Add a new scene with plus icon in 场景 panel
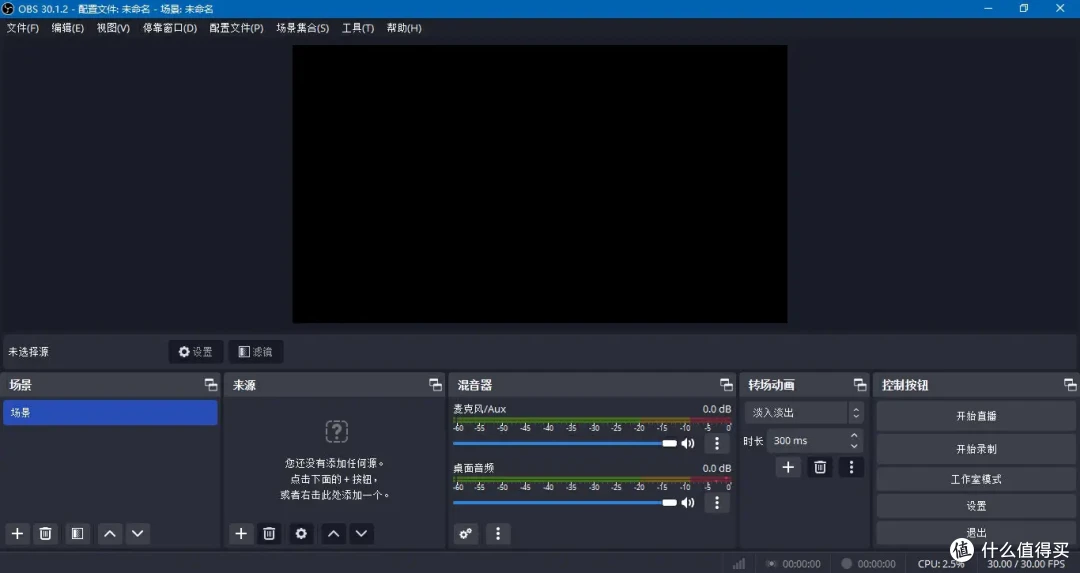Image resolution: width=1080 pixels, height=573 pixels. click(17, 534)
